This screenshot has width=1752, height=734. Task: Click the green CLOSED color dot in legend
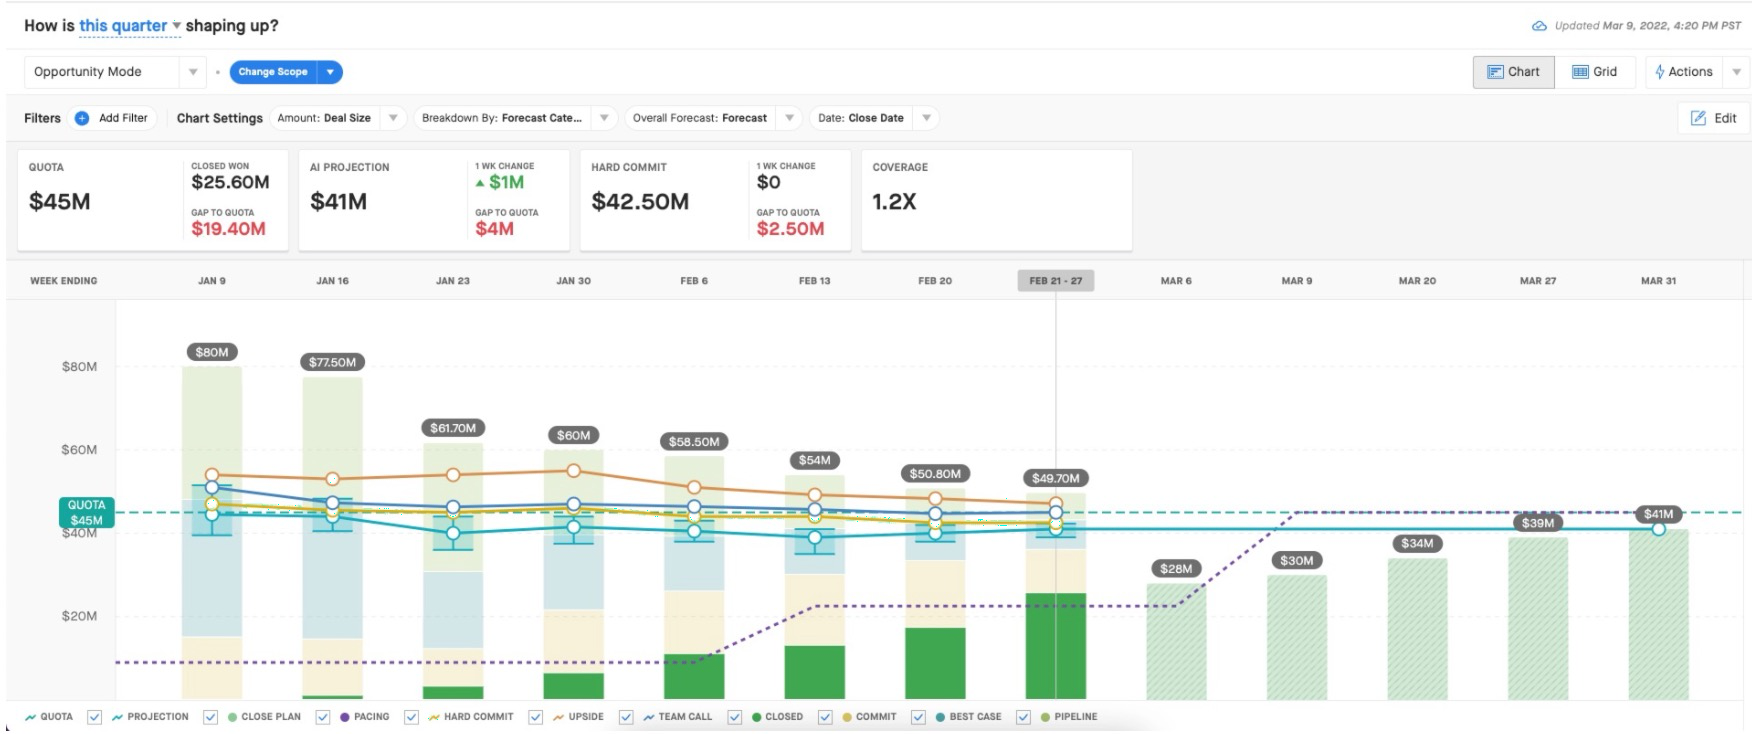757,717
